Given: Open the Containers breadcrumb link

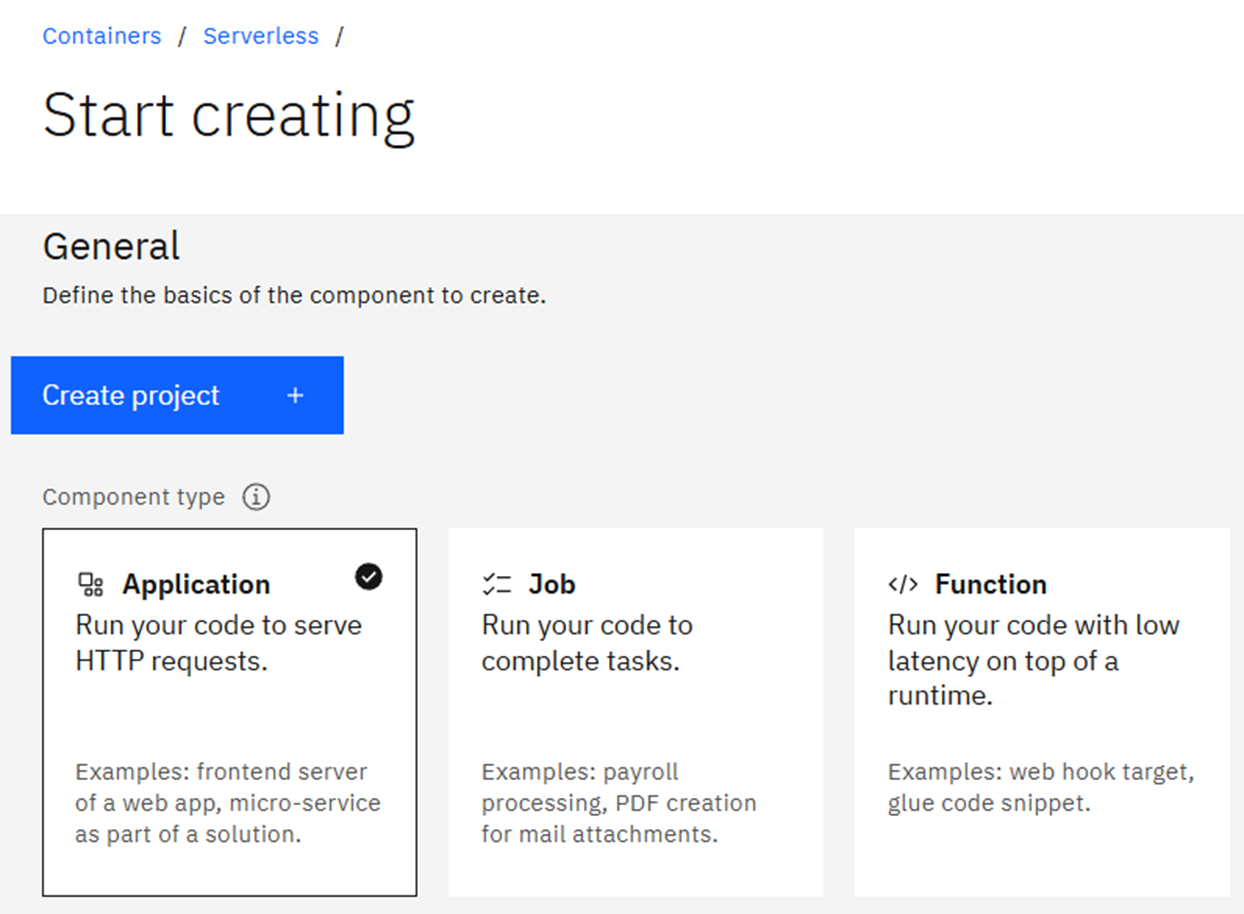Looking at the screenshot, I should 101,36.
